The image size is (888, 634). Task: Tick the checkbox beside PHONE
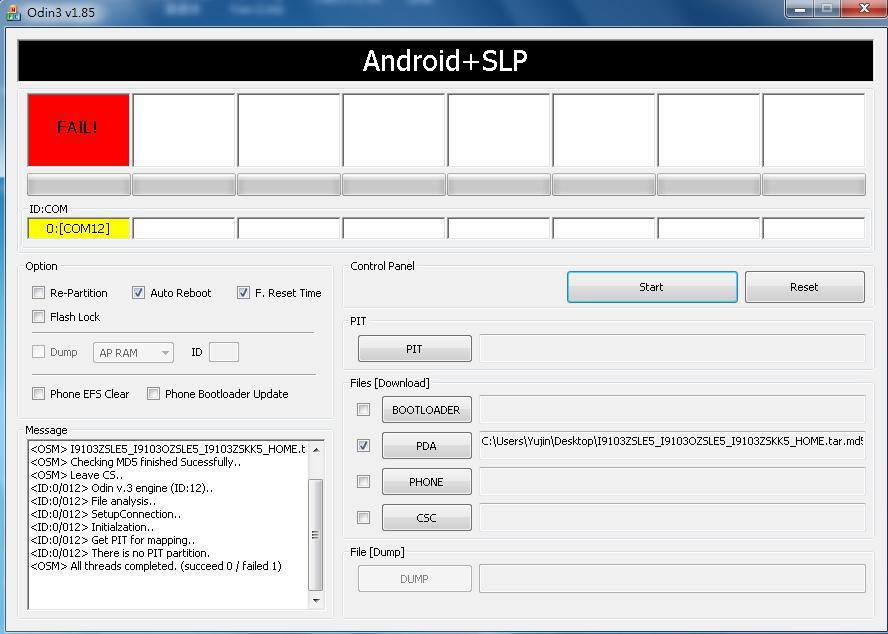coord(364,482)
